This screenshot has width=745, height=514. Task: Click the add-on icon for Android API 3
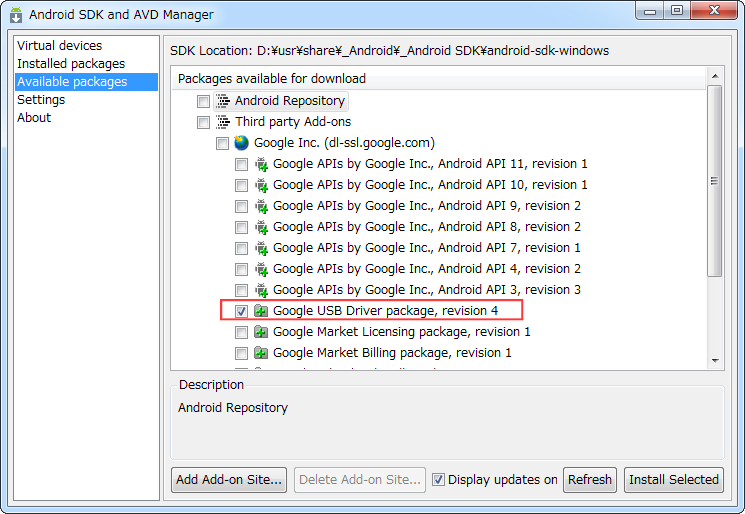261,290
